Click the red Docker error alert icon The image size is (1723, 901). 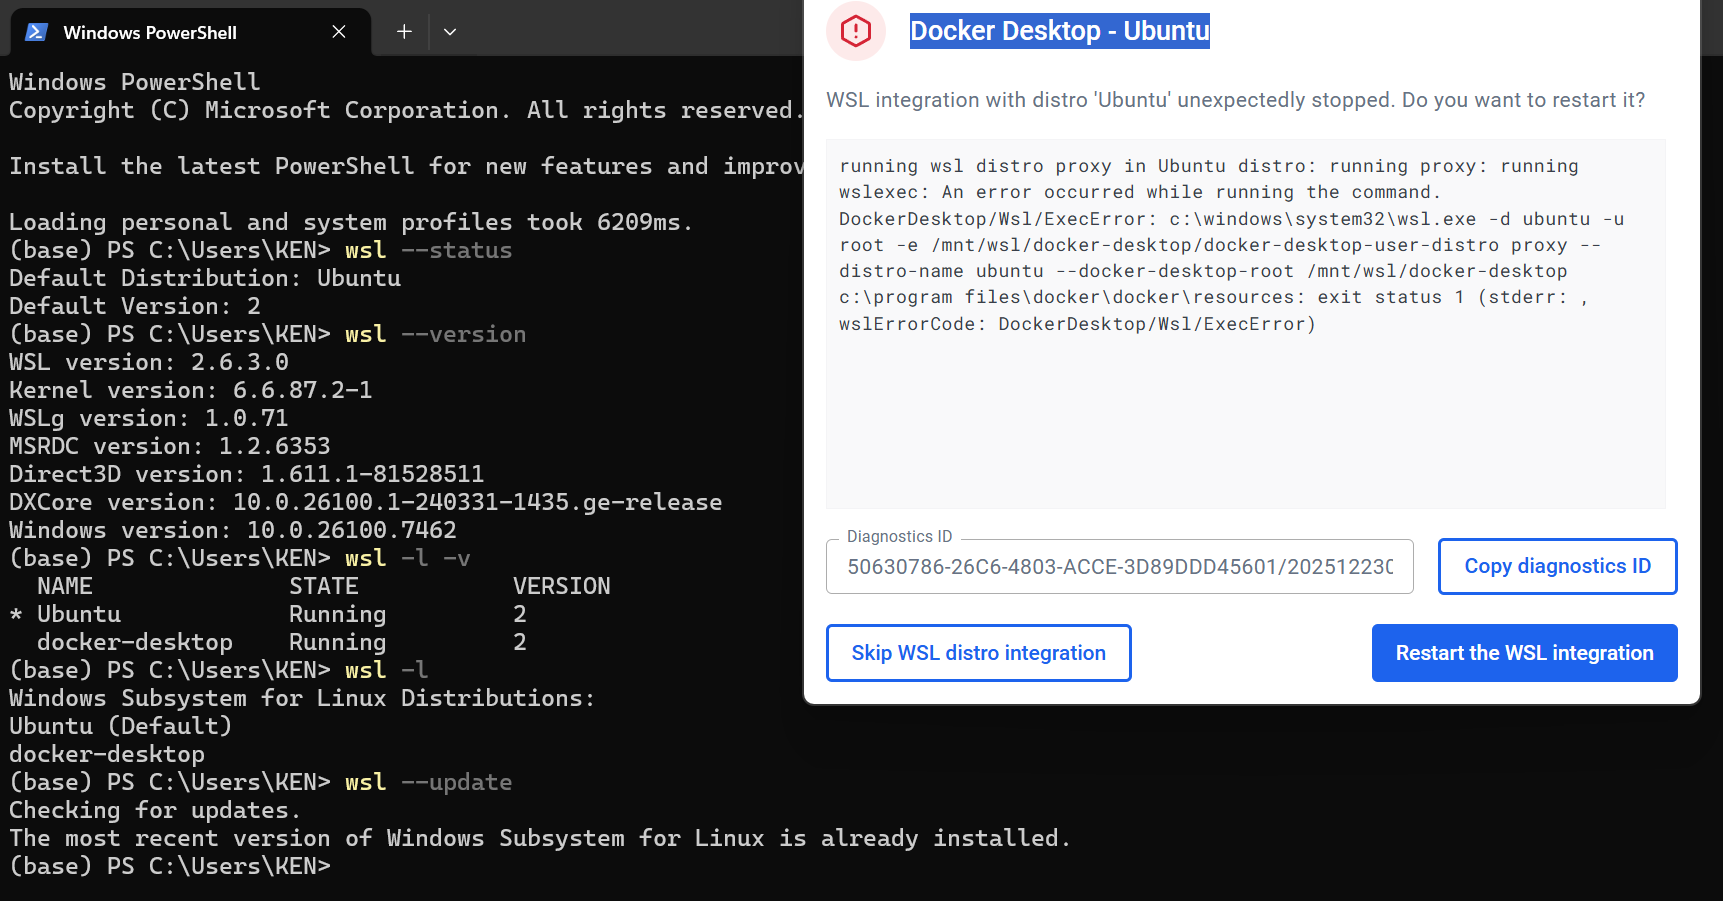[856, 31]
